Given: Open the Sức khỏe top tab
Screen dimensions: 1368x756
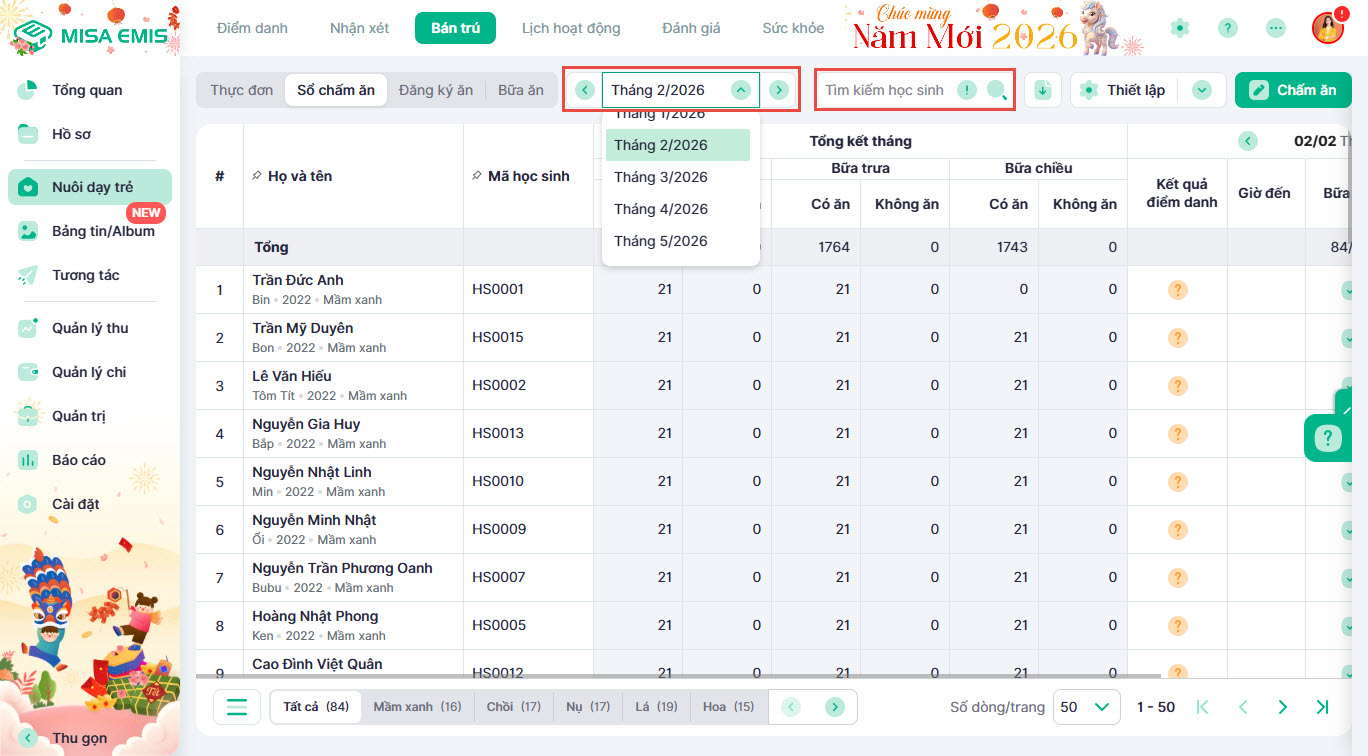Looking at the screenshot, I should pyautogui.click(x=793, y=28).
